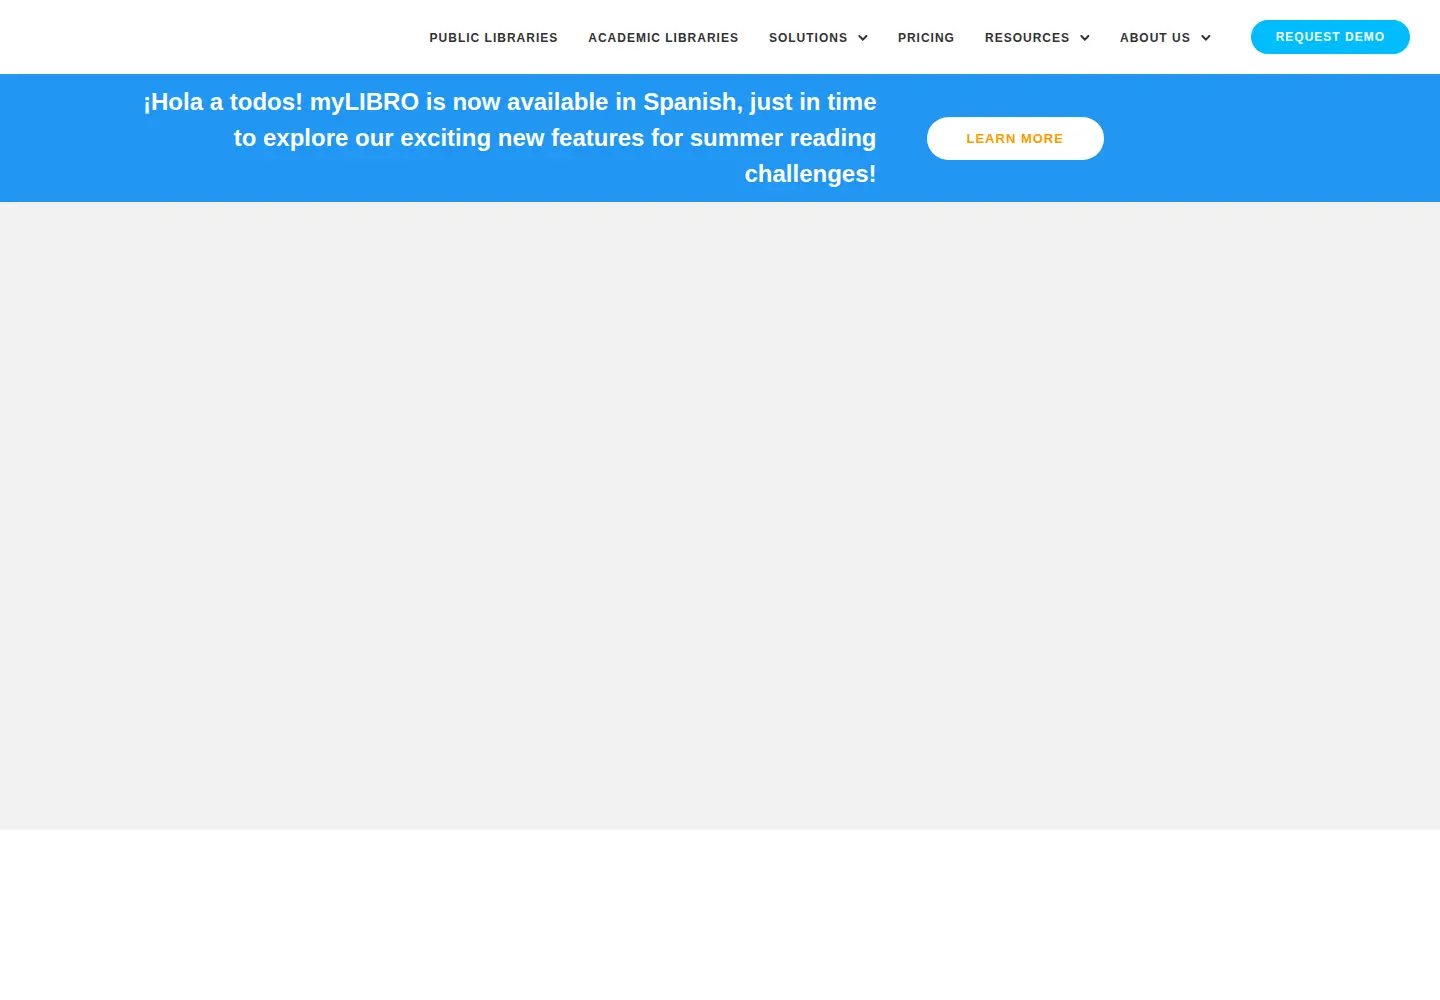Open the About Us menu item
The height and width of the screenshot is (1000, 1440).
[1155, 38]
